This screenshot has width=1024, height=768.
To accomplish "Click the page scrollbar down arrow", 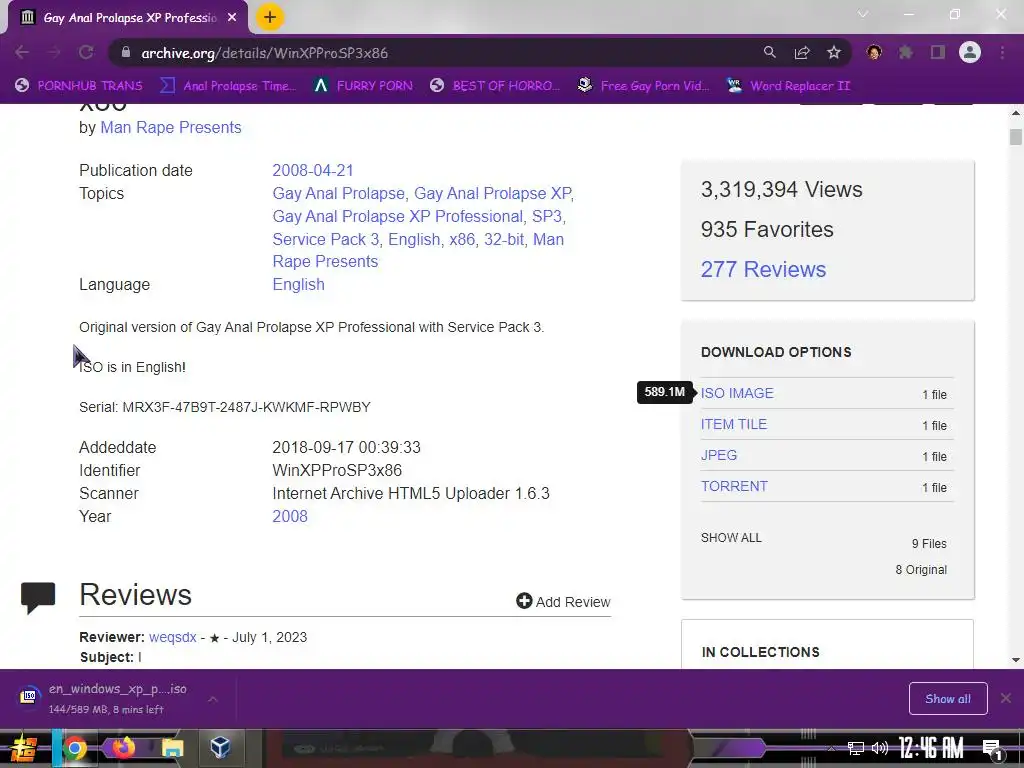I will (x=1016, y=660).
